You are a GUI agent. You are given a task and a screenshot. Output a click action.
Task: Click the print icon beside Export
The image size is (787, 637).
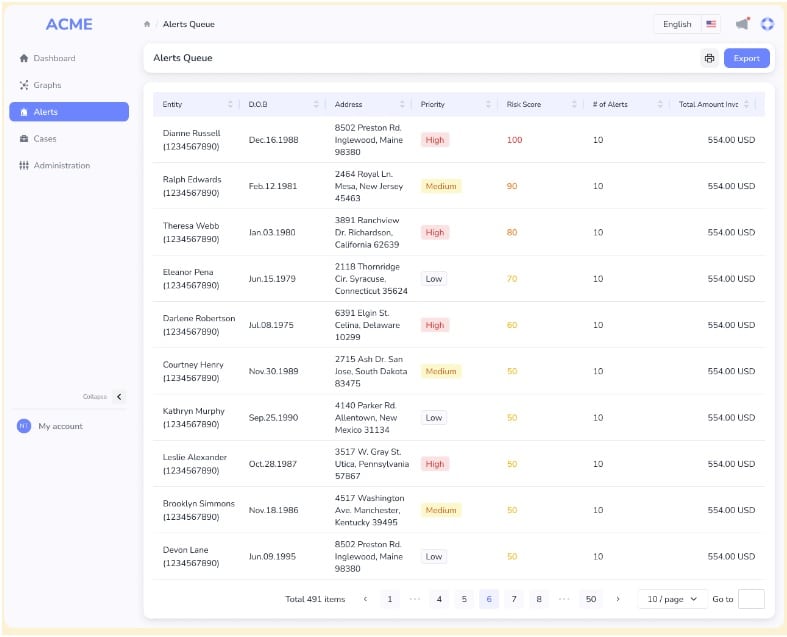[x=709, y=58]
